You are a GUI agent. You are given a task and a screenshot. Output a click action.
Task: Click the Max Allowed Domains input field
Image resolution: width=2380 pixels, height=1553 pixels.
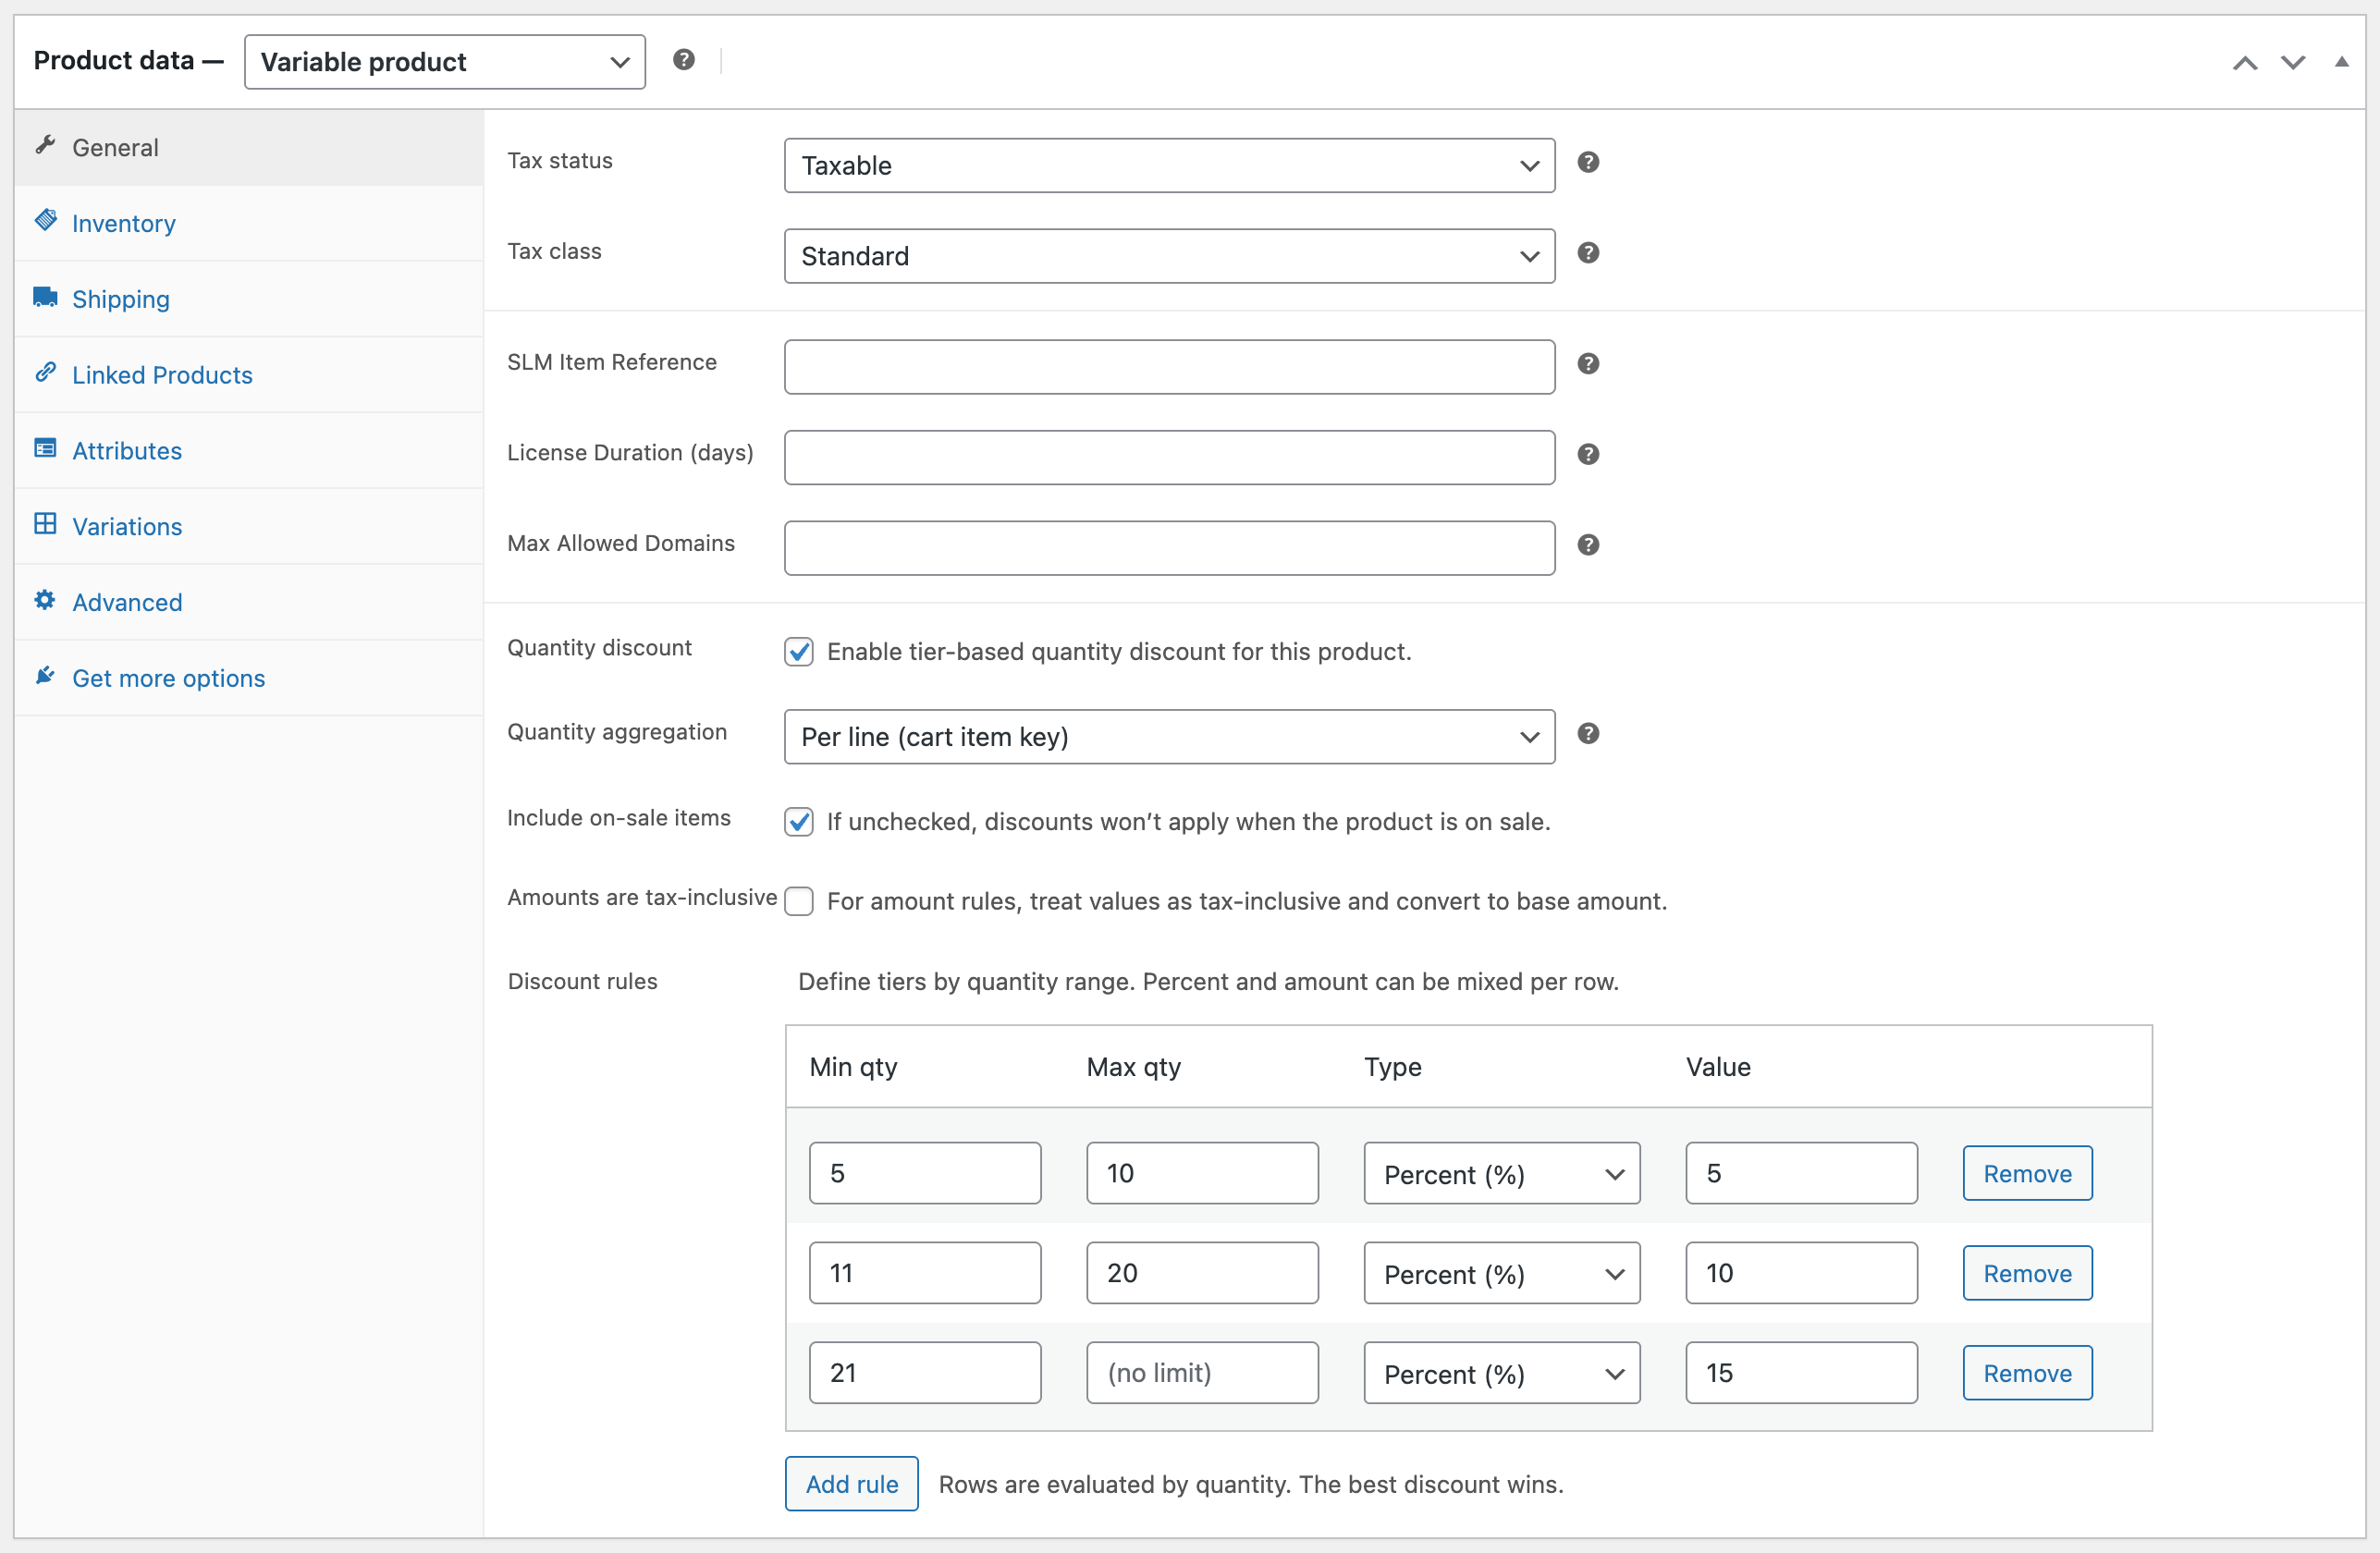[x=1168, y=548]
